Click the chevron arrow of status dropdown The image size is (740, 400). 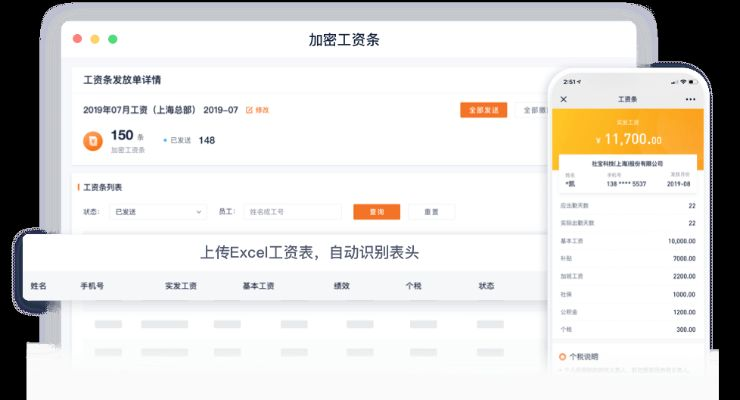[x=198, y=212]
